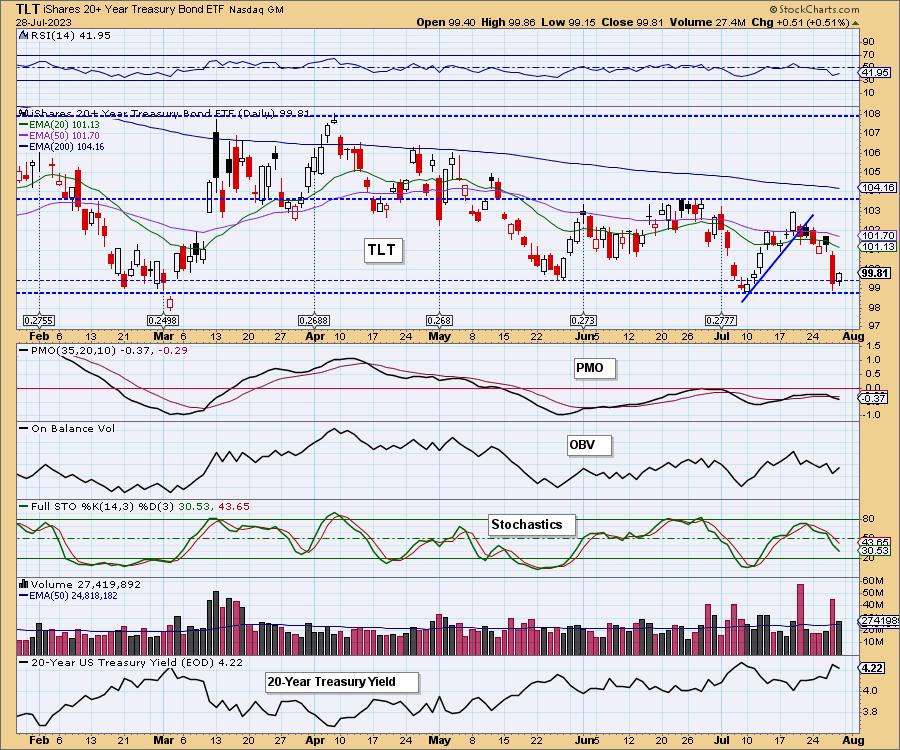Click the 30.53 stochastics tag on right axis
Image resolution: width=900 pixels, height=750 pixels.
[x=875, y=551]
